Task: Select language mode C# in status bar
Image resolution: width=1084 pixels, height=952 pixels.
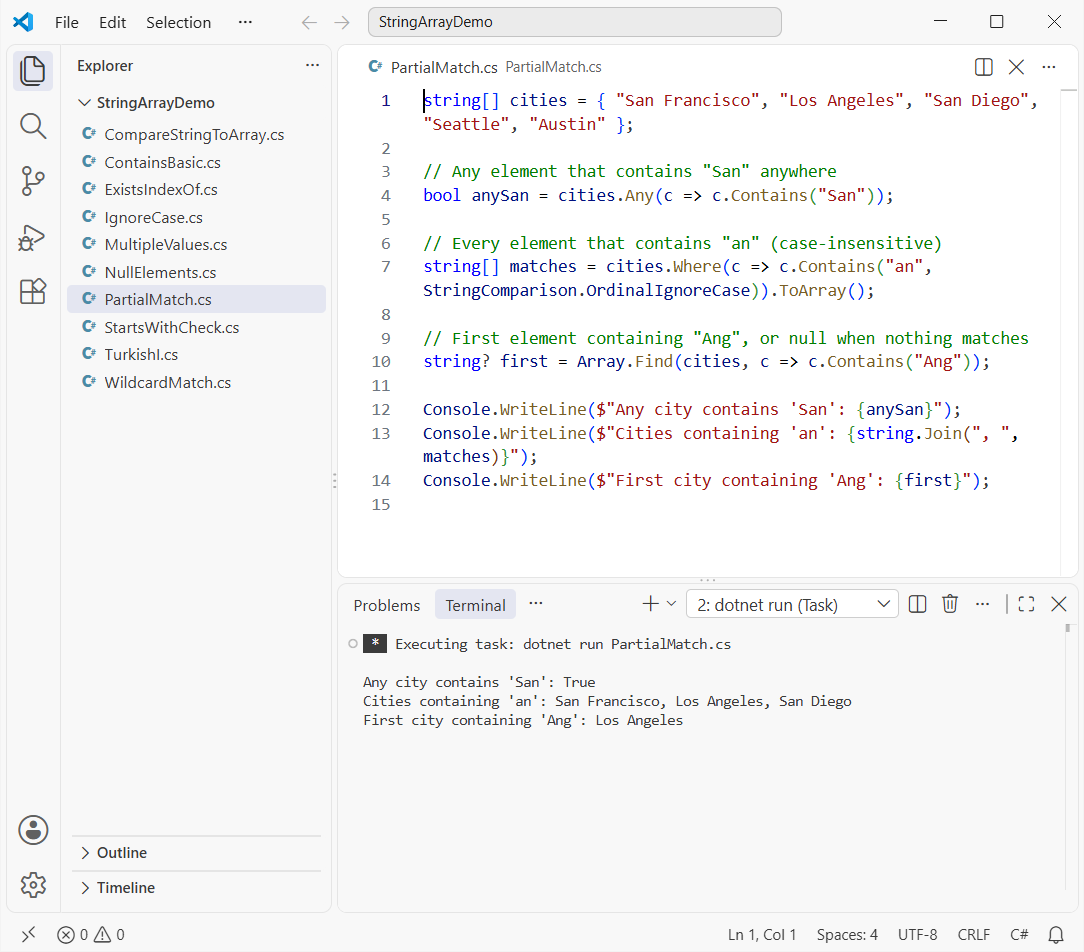Action: pos(1019,935)
